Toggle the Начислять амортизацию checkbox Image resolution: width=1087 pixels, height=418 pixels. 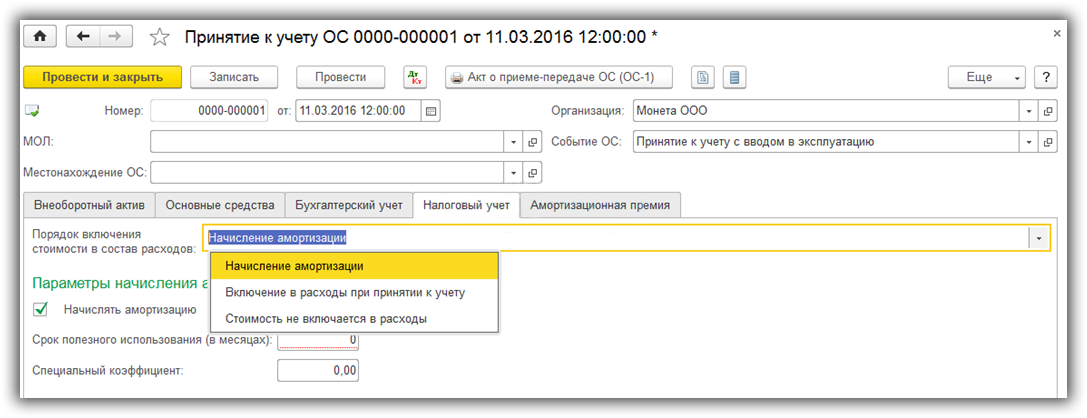pos(41,309)
